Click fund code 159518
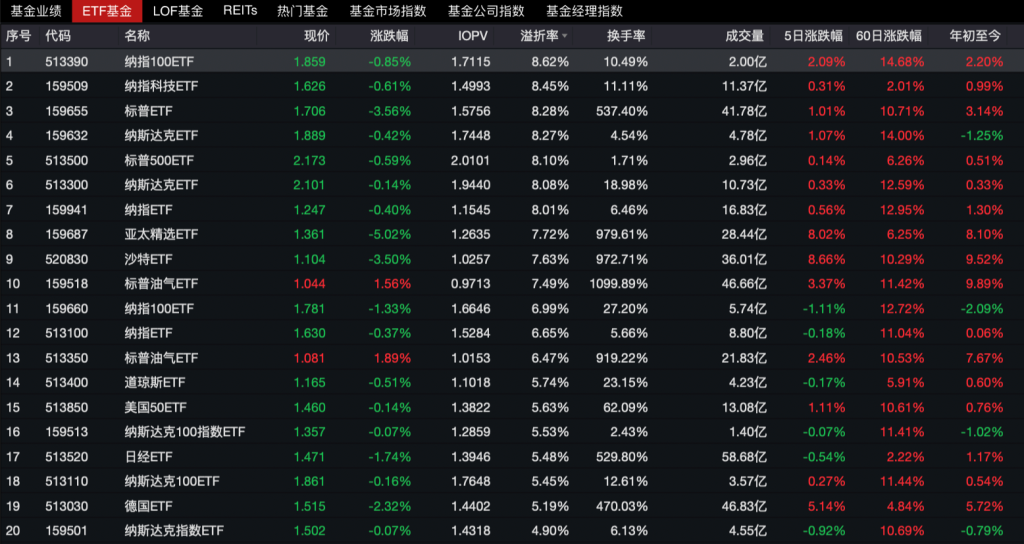This screenshot has width=1024, height=544. click(67, 284)
